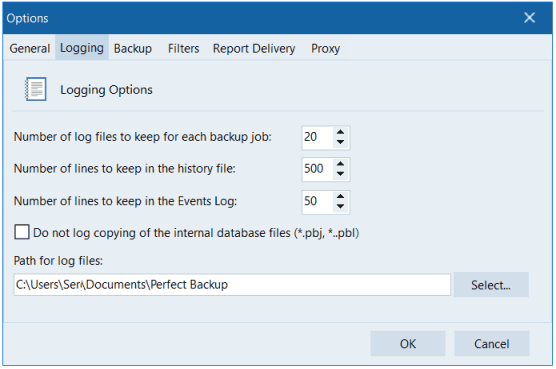The height and width of the screenshot is (369, 556).
Task: Decrease the log files per backup job count
Action: (340, 142)
